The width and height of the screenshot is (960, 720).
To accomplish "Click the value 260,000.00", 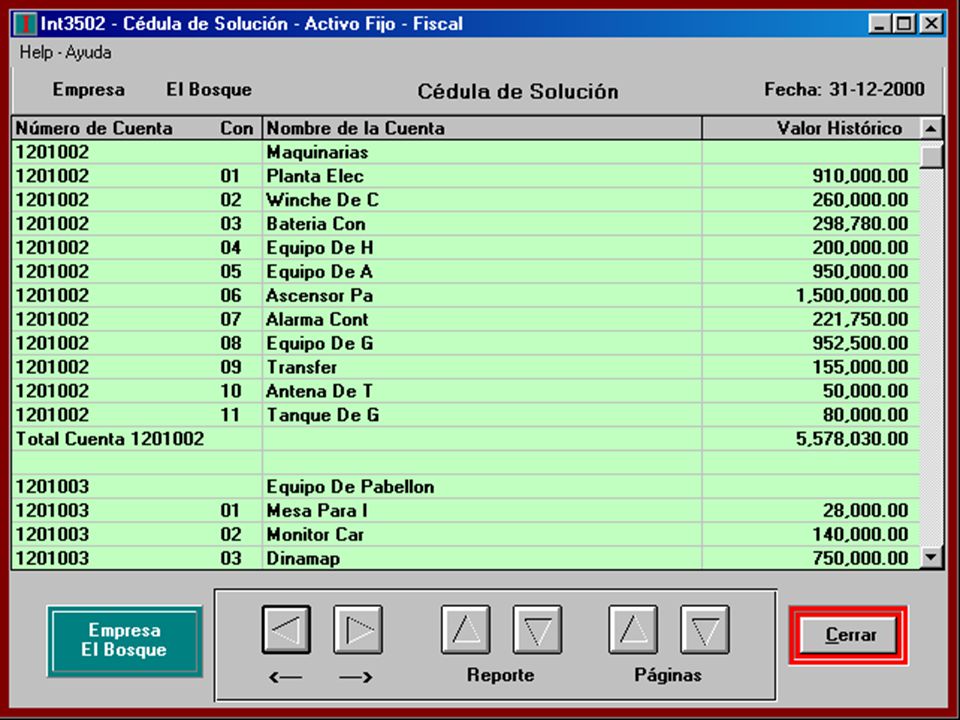I will click(860, 200).
